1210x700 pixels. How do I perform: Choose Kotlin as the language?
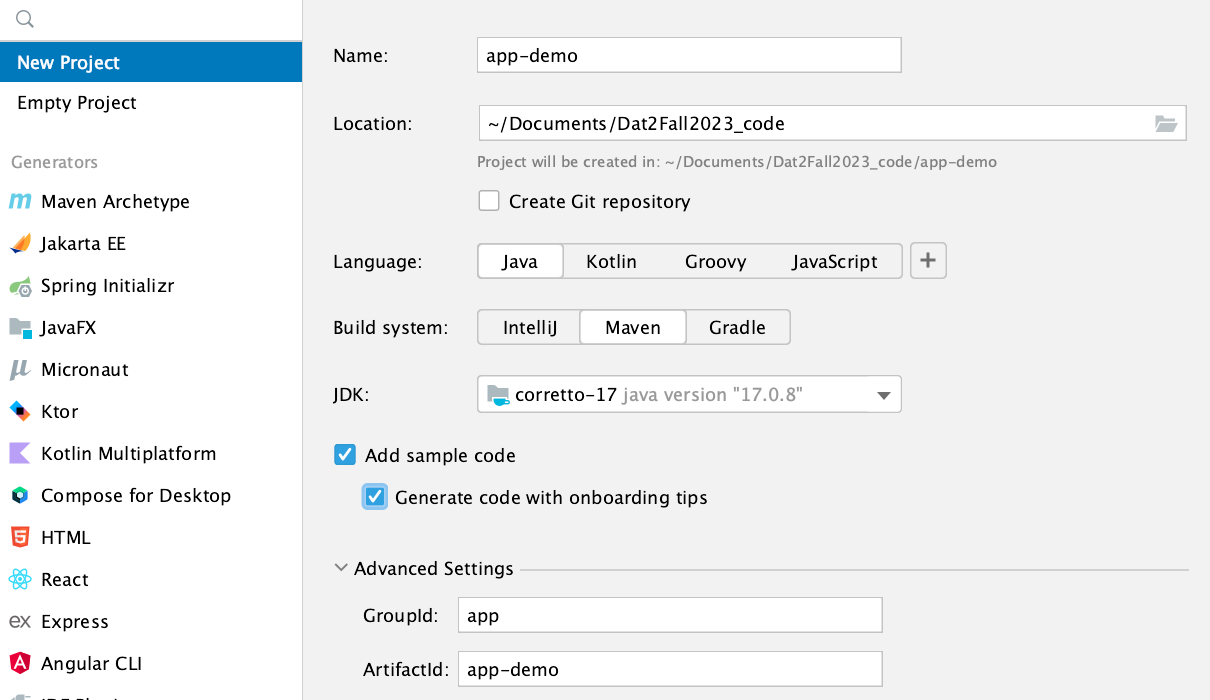point(611,262)
